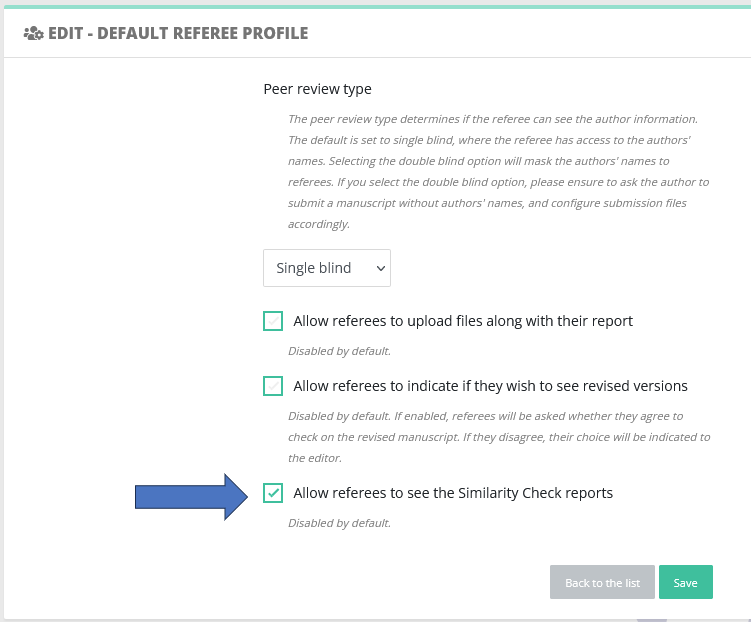Save the referee profile settings

[685, 582]
